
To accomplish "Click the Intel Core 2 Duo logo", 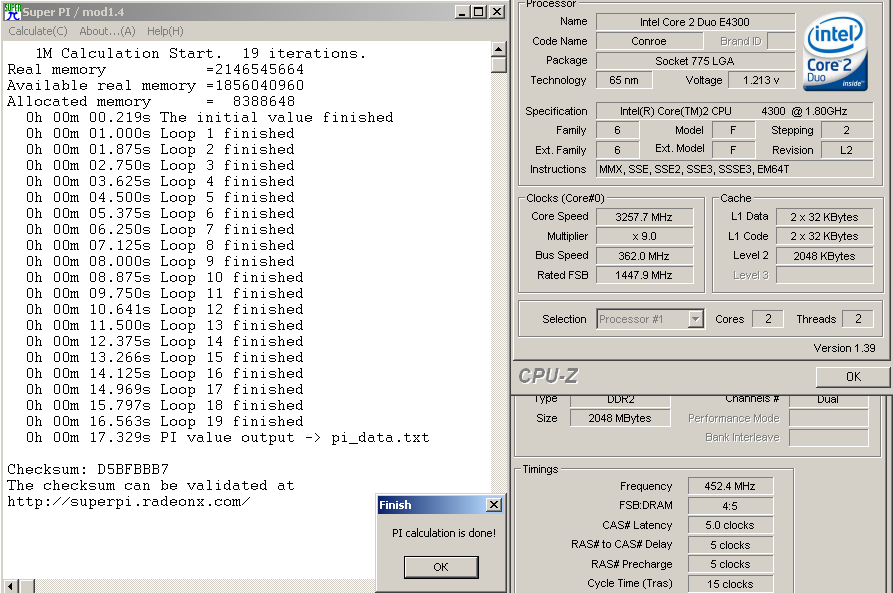I will pos(835,52).
